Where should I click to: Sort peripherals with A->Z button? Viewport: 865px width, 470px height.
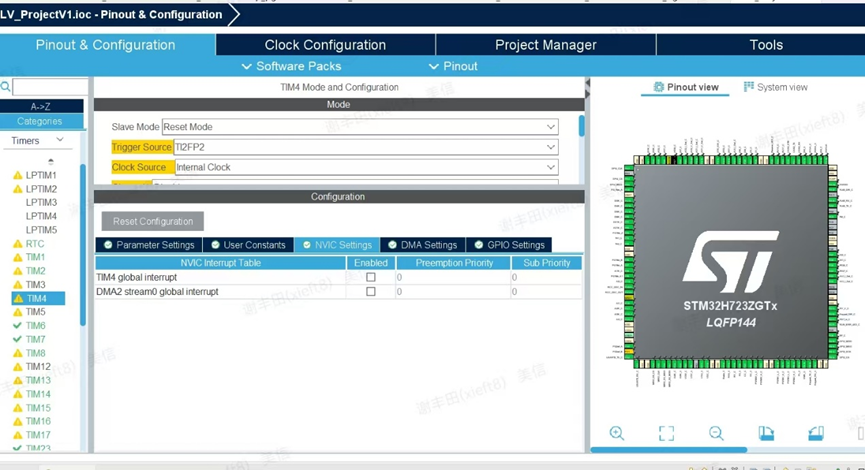coord(41,106)
